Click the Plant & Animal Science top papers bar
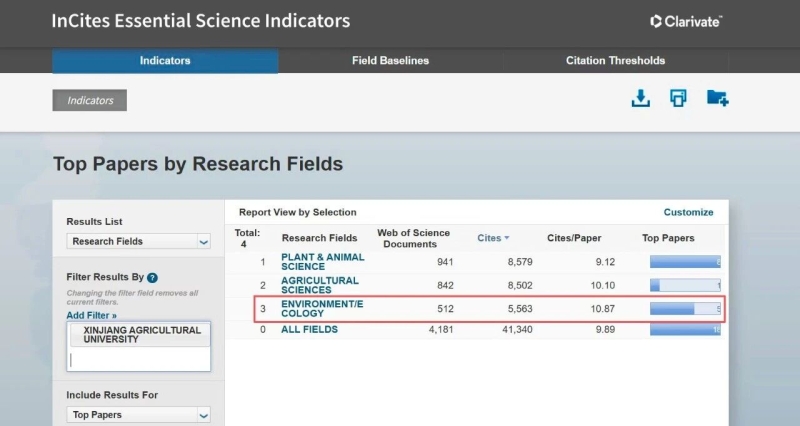This screenshot has width=800, height=426. tap(685, 262)
